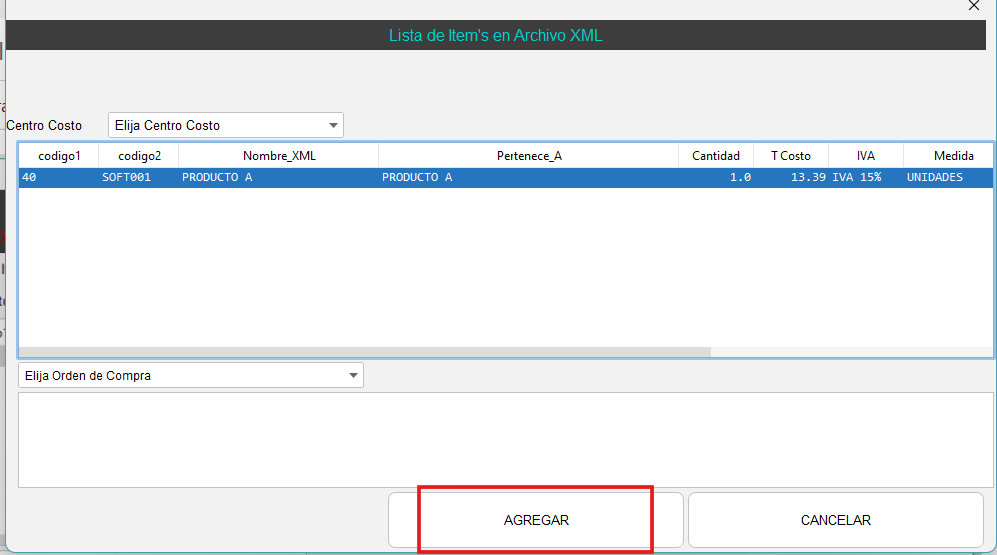The height and width of the screenshot is (555, 997).
Task: Sort by the Nombre_XML column header
Action: click(278, 155)
